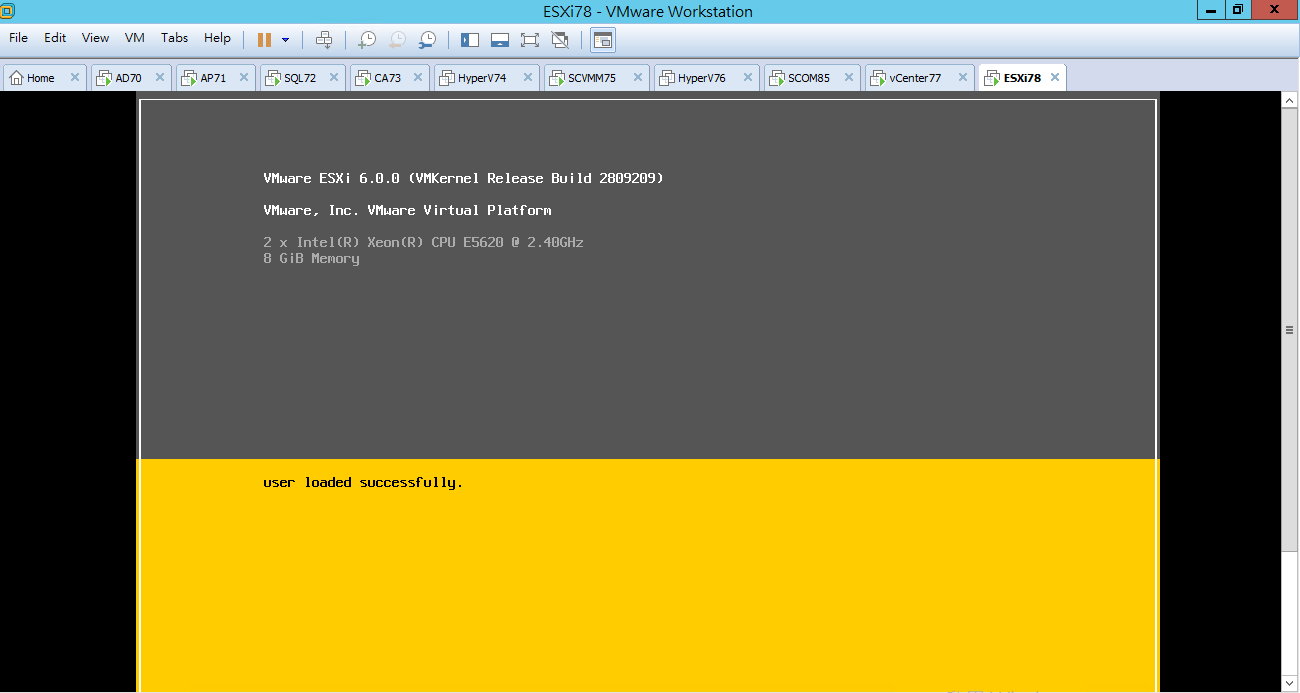This screenshot has height=693, width=1300.
Task: Click the Send Ctrl+Alt+Del toolbar icon
Action: (324, 40)
